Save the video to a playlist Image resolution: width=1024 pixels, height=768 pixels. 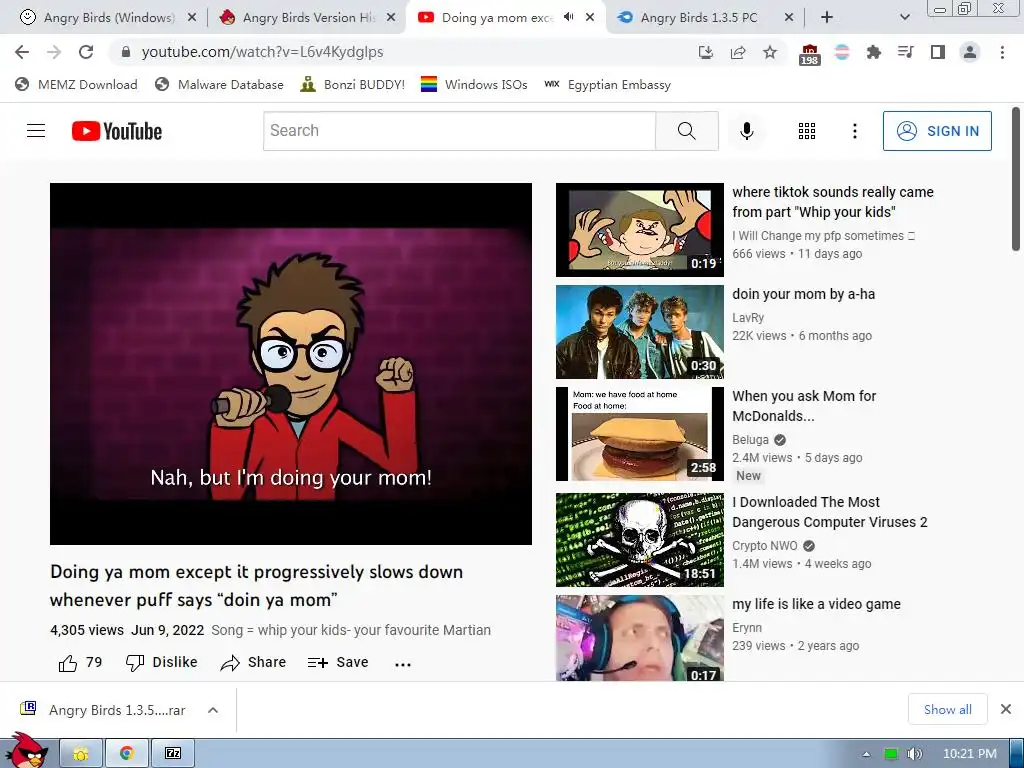click(x=338, y=663)
